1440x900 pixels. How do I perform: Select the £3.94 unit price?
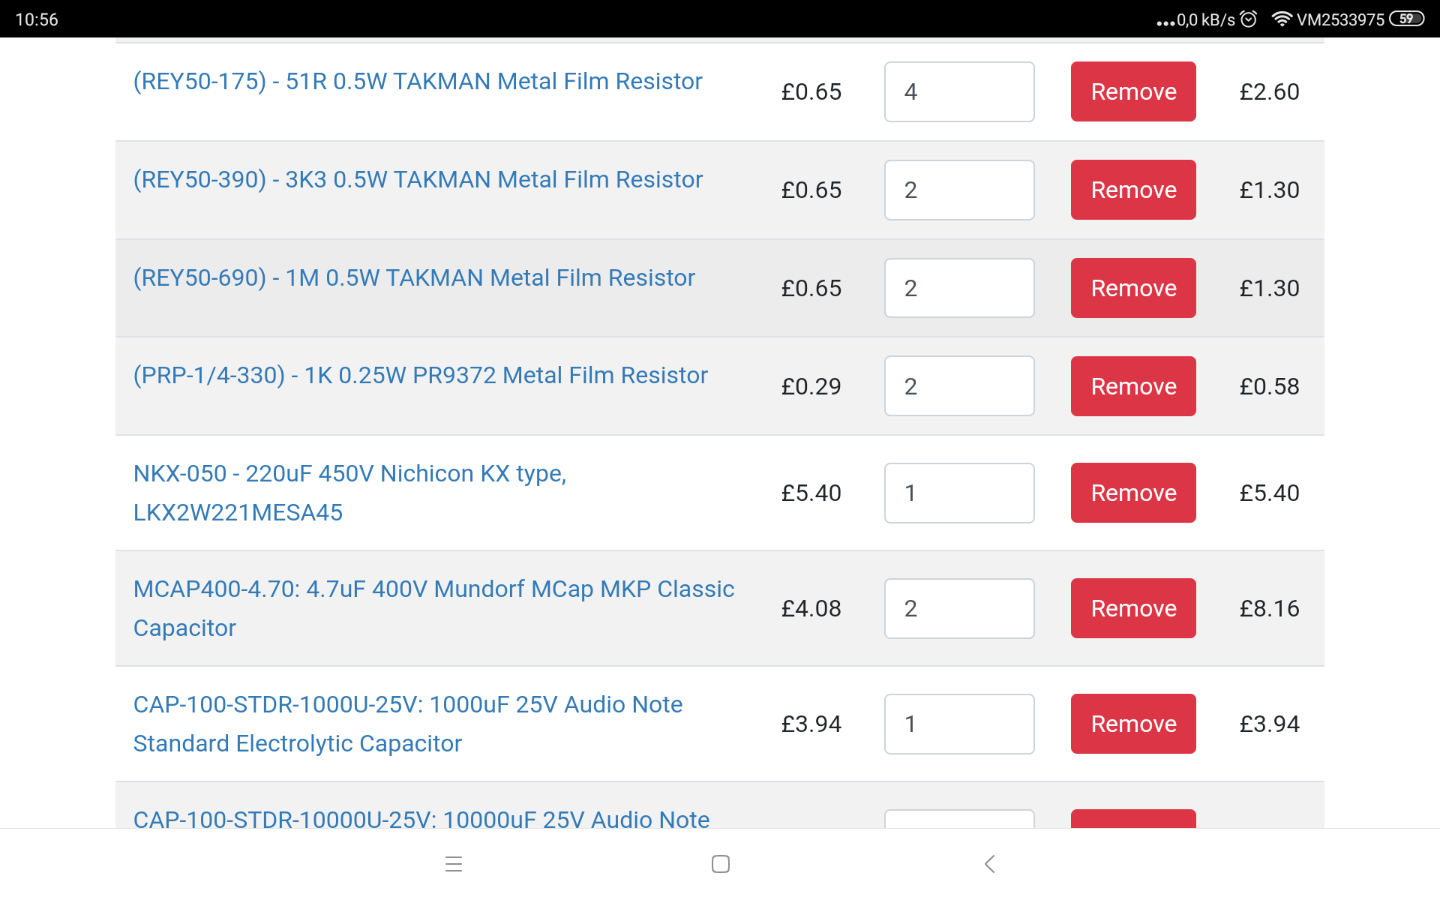pos(811,724)
